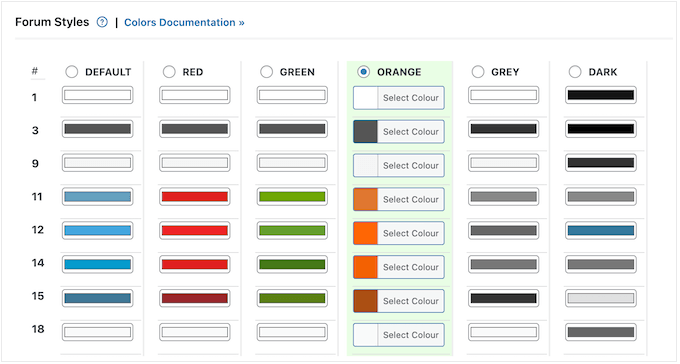Pick the white swatch in Orange row 1
680x364 pixels.
366,98
